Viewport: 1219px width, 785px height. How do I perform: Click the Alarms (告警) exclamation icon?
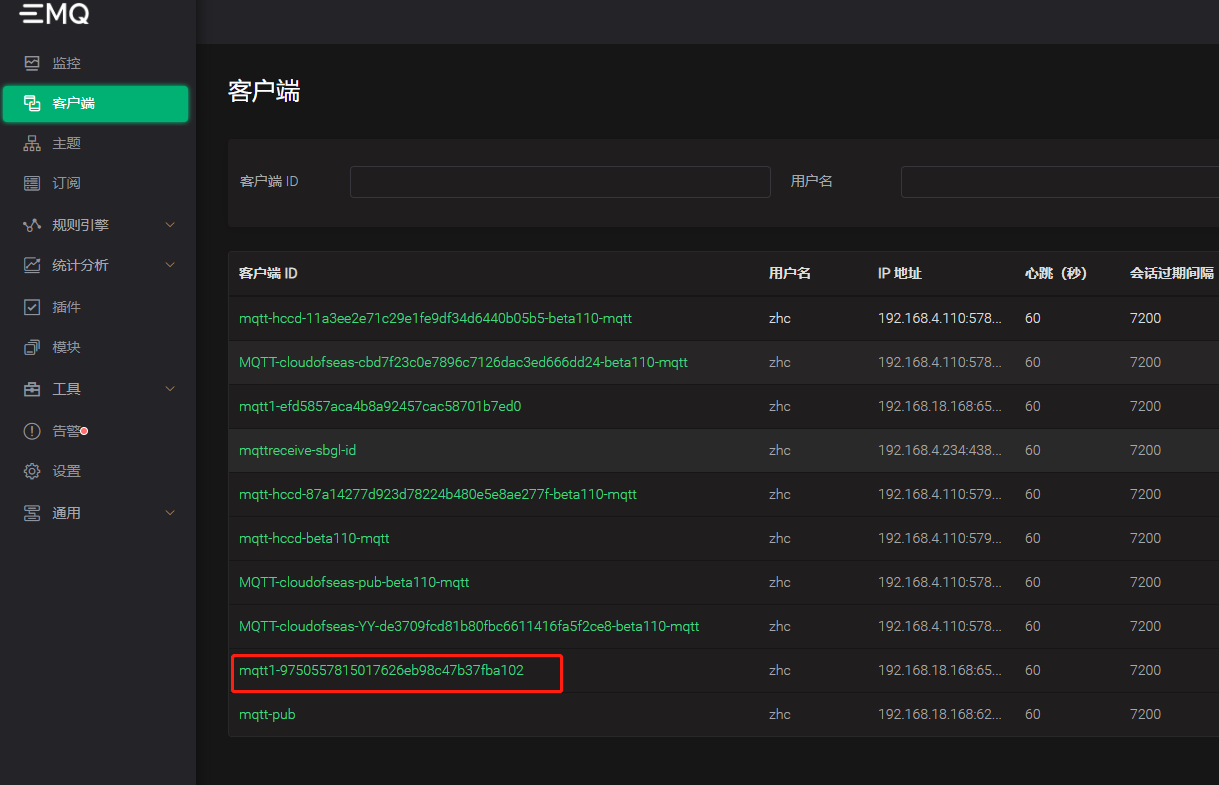tap(32, 431)
